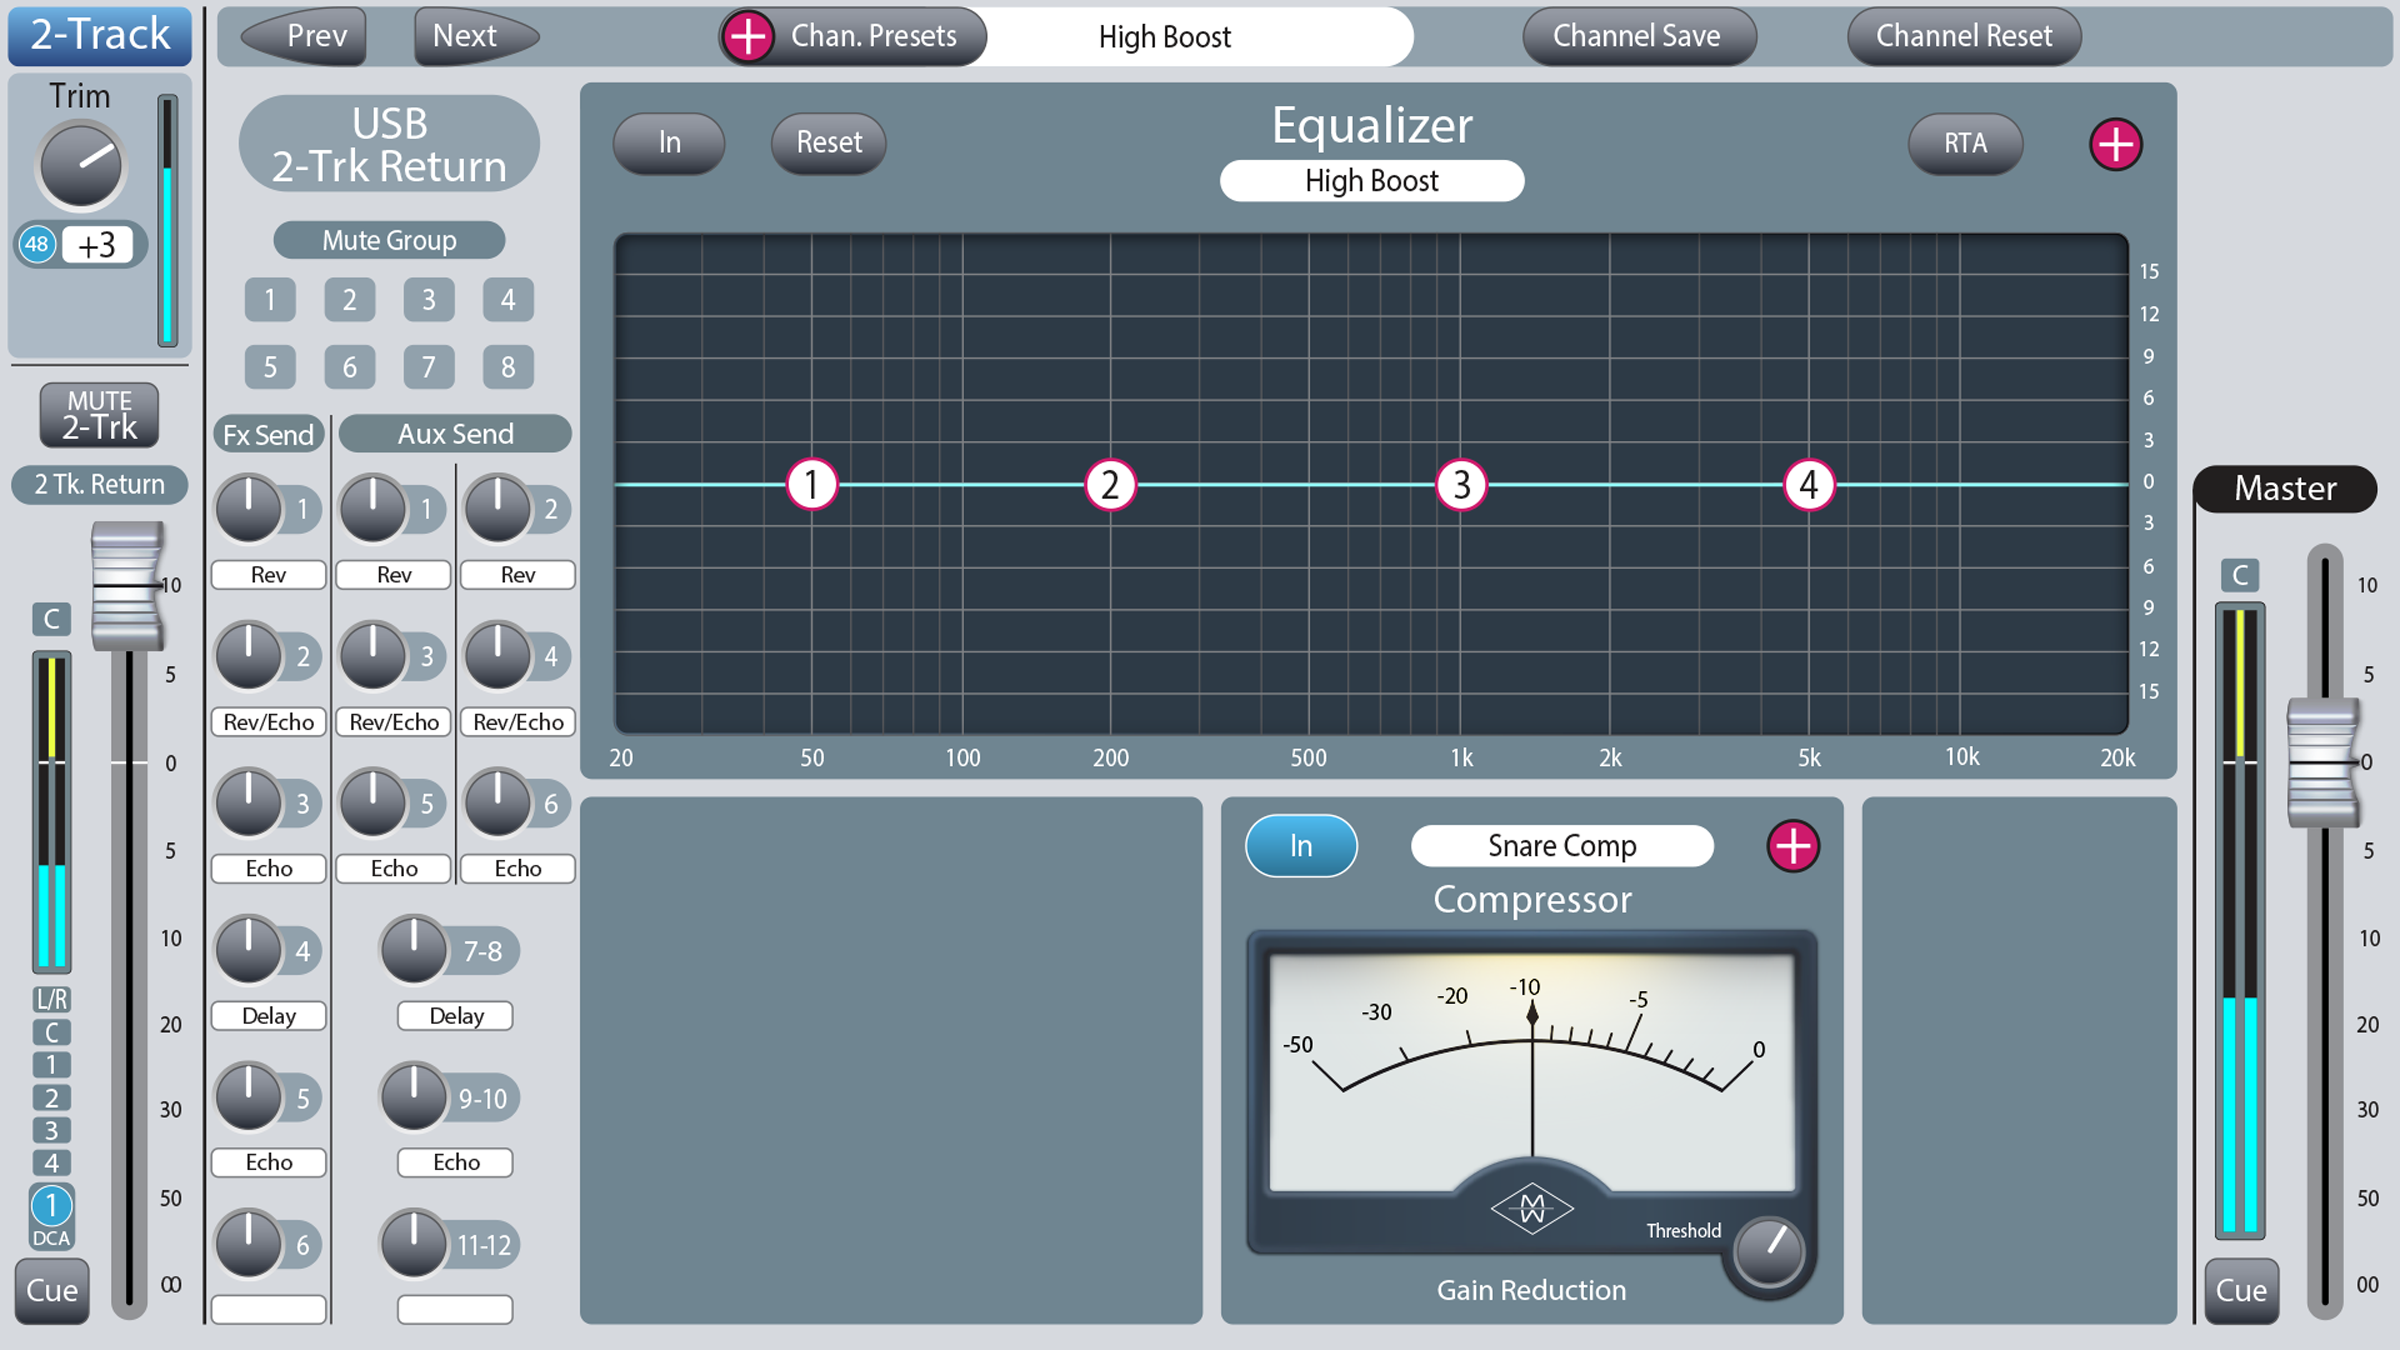This screenshot has width=2400, height=1350.
Task: Click the 48 phantom power icon
Action: tap(37, 245)
